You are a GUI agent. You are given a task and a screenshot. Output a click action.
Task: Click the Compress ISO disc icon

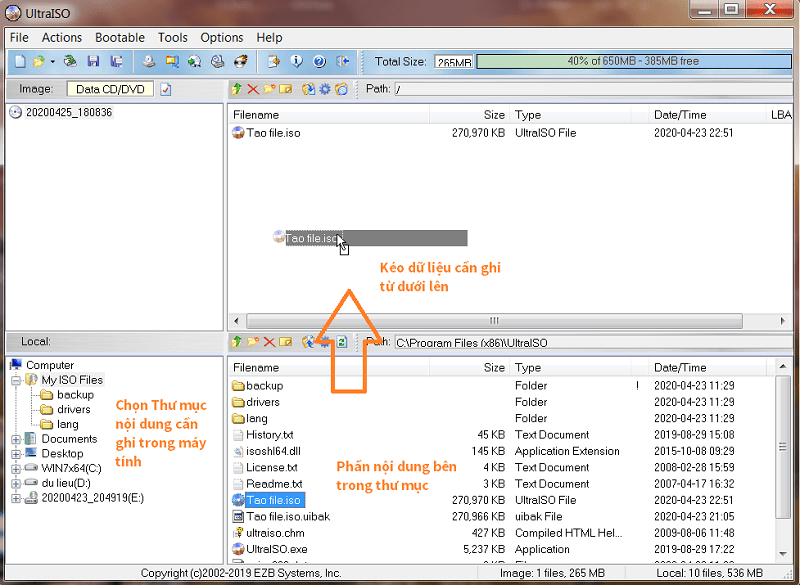click(x=194, y=62)
